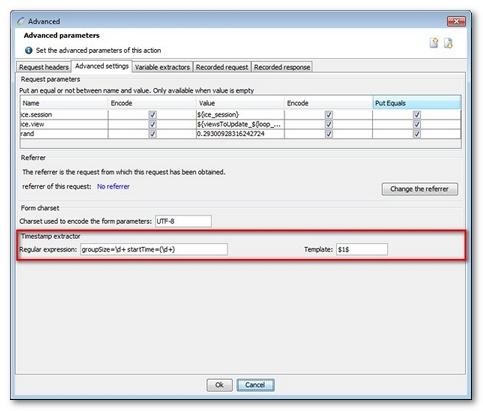Click the first document icon at top right
Image resolution: width=483 pixels, height=411 pixels.
click(x=434, y=43)
